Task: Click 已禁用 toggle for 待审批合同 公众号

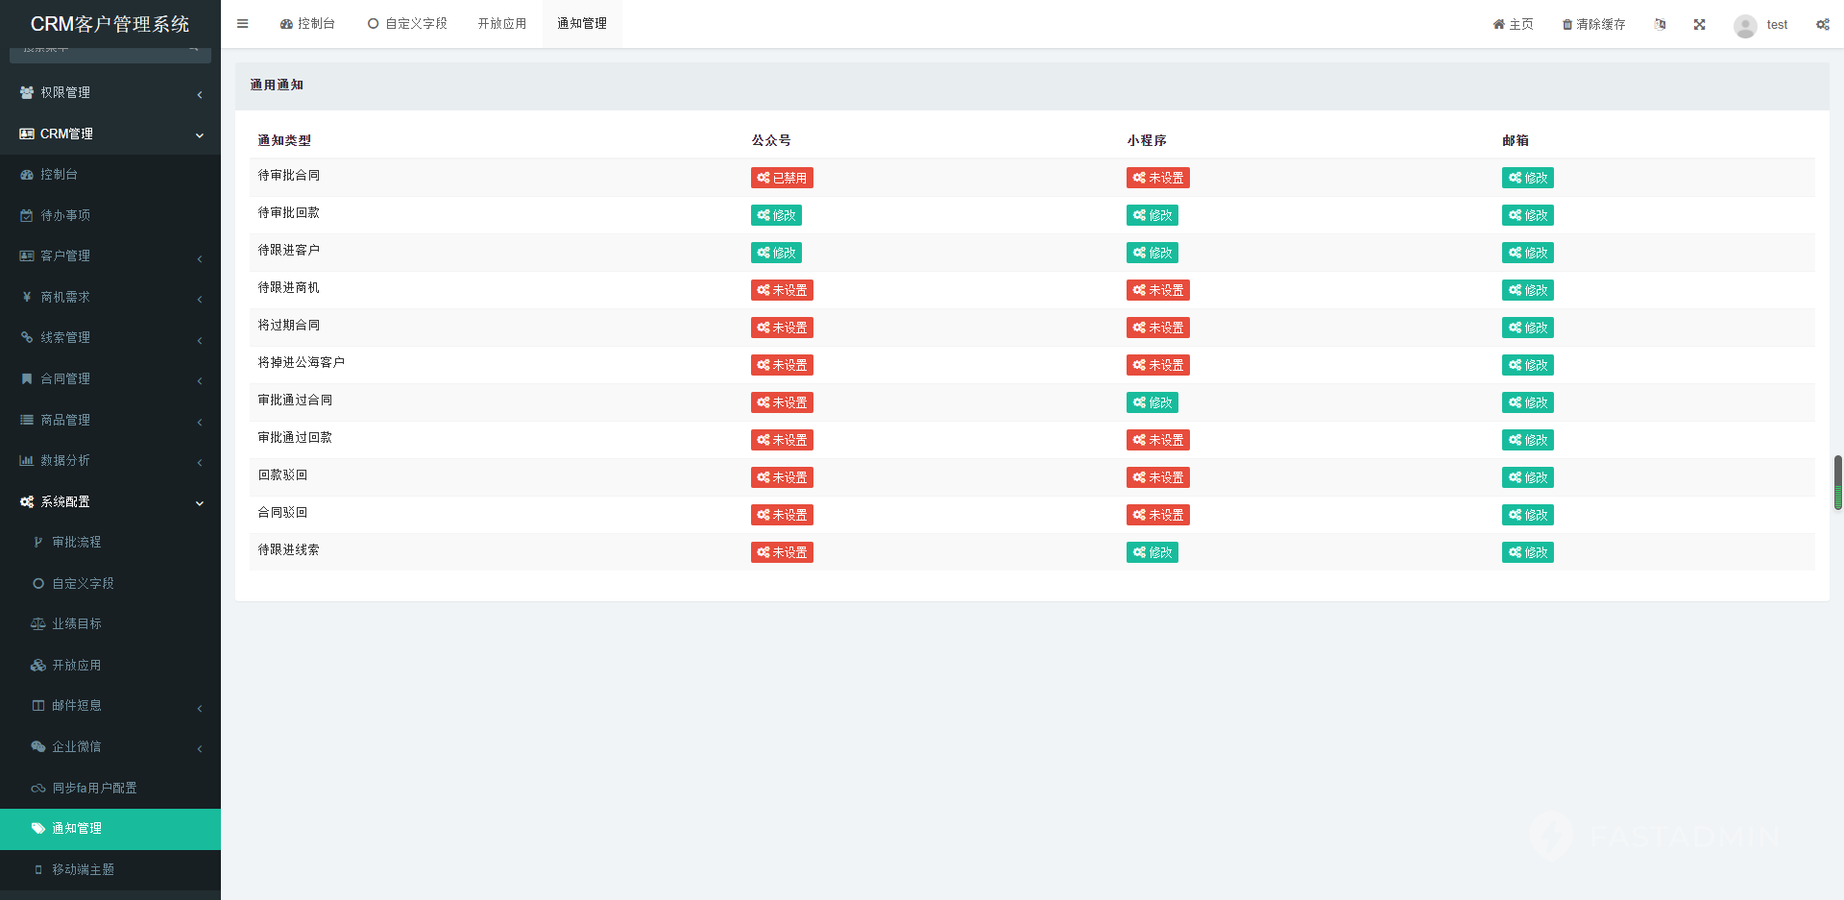Action: (x=781, y=178)
